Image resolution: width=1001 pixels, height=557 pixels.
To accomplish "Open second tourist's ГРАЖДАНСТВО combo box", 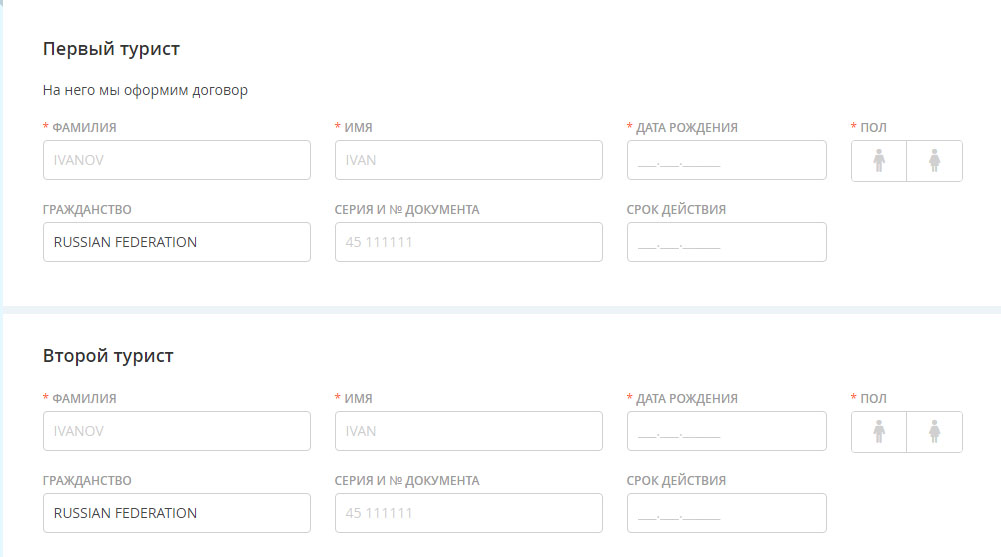I will [x=176, y=513].
